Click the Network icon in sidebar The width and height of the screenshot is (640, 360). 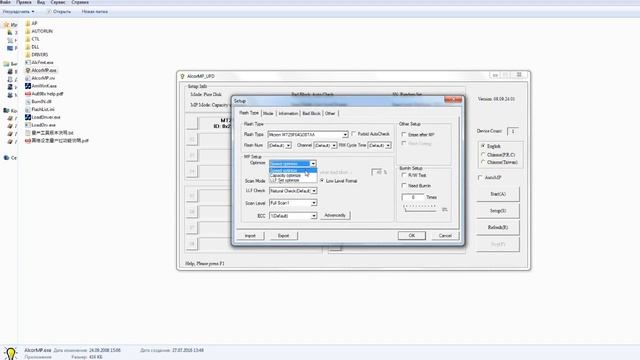pyautogui.click(x=6, y=158)
